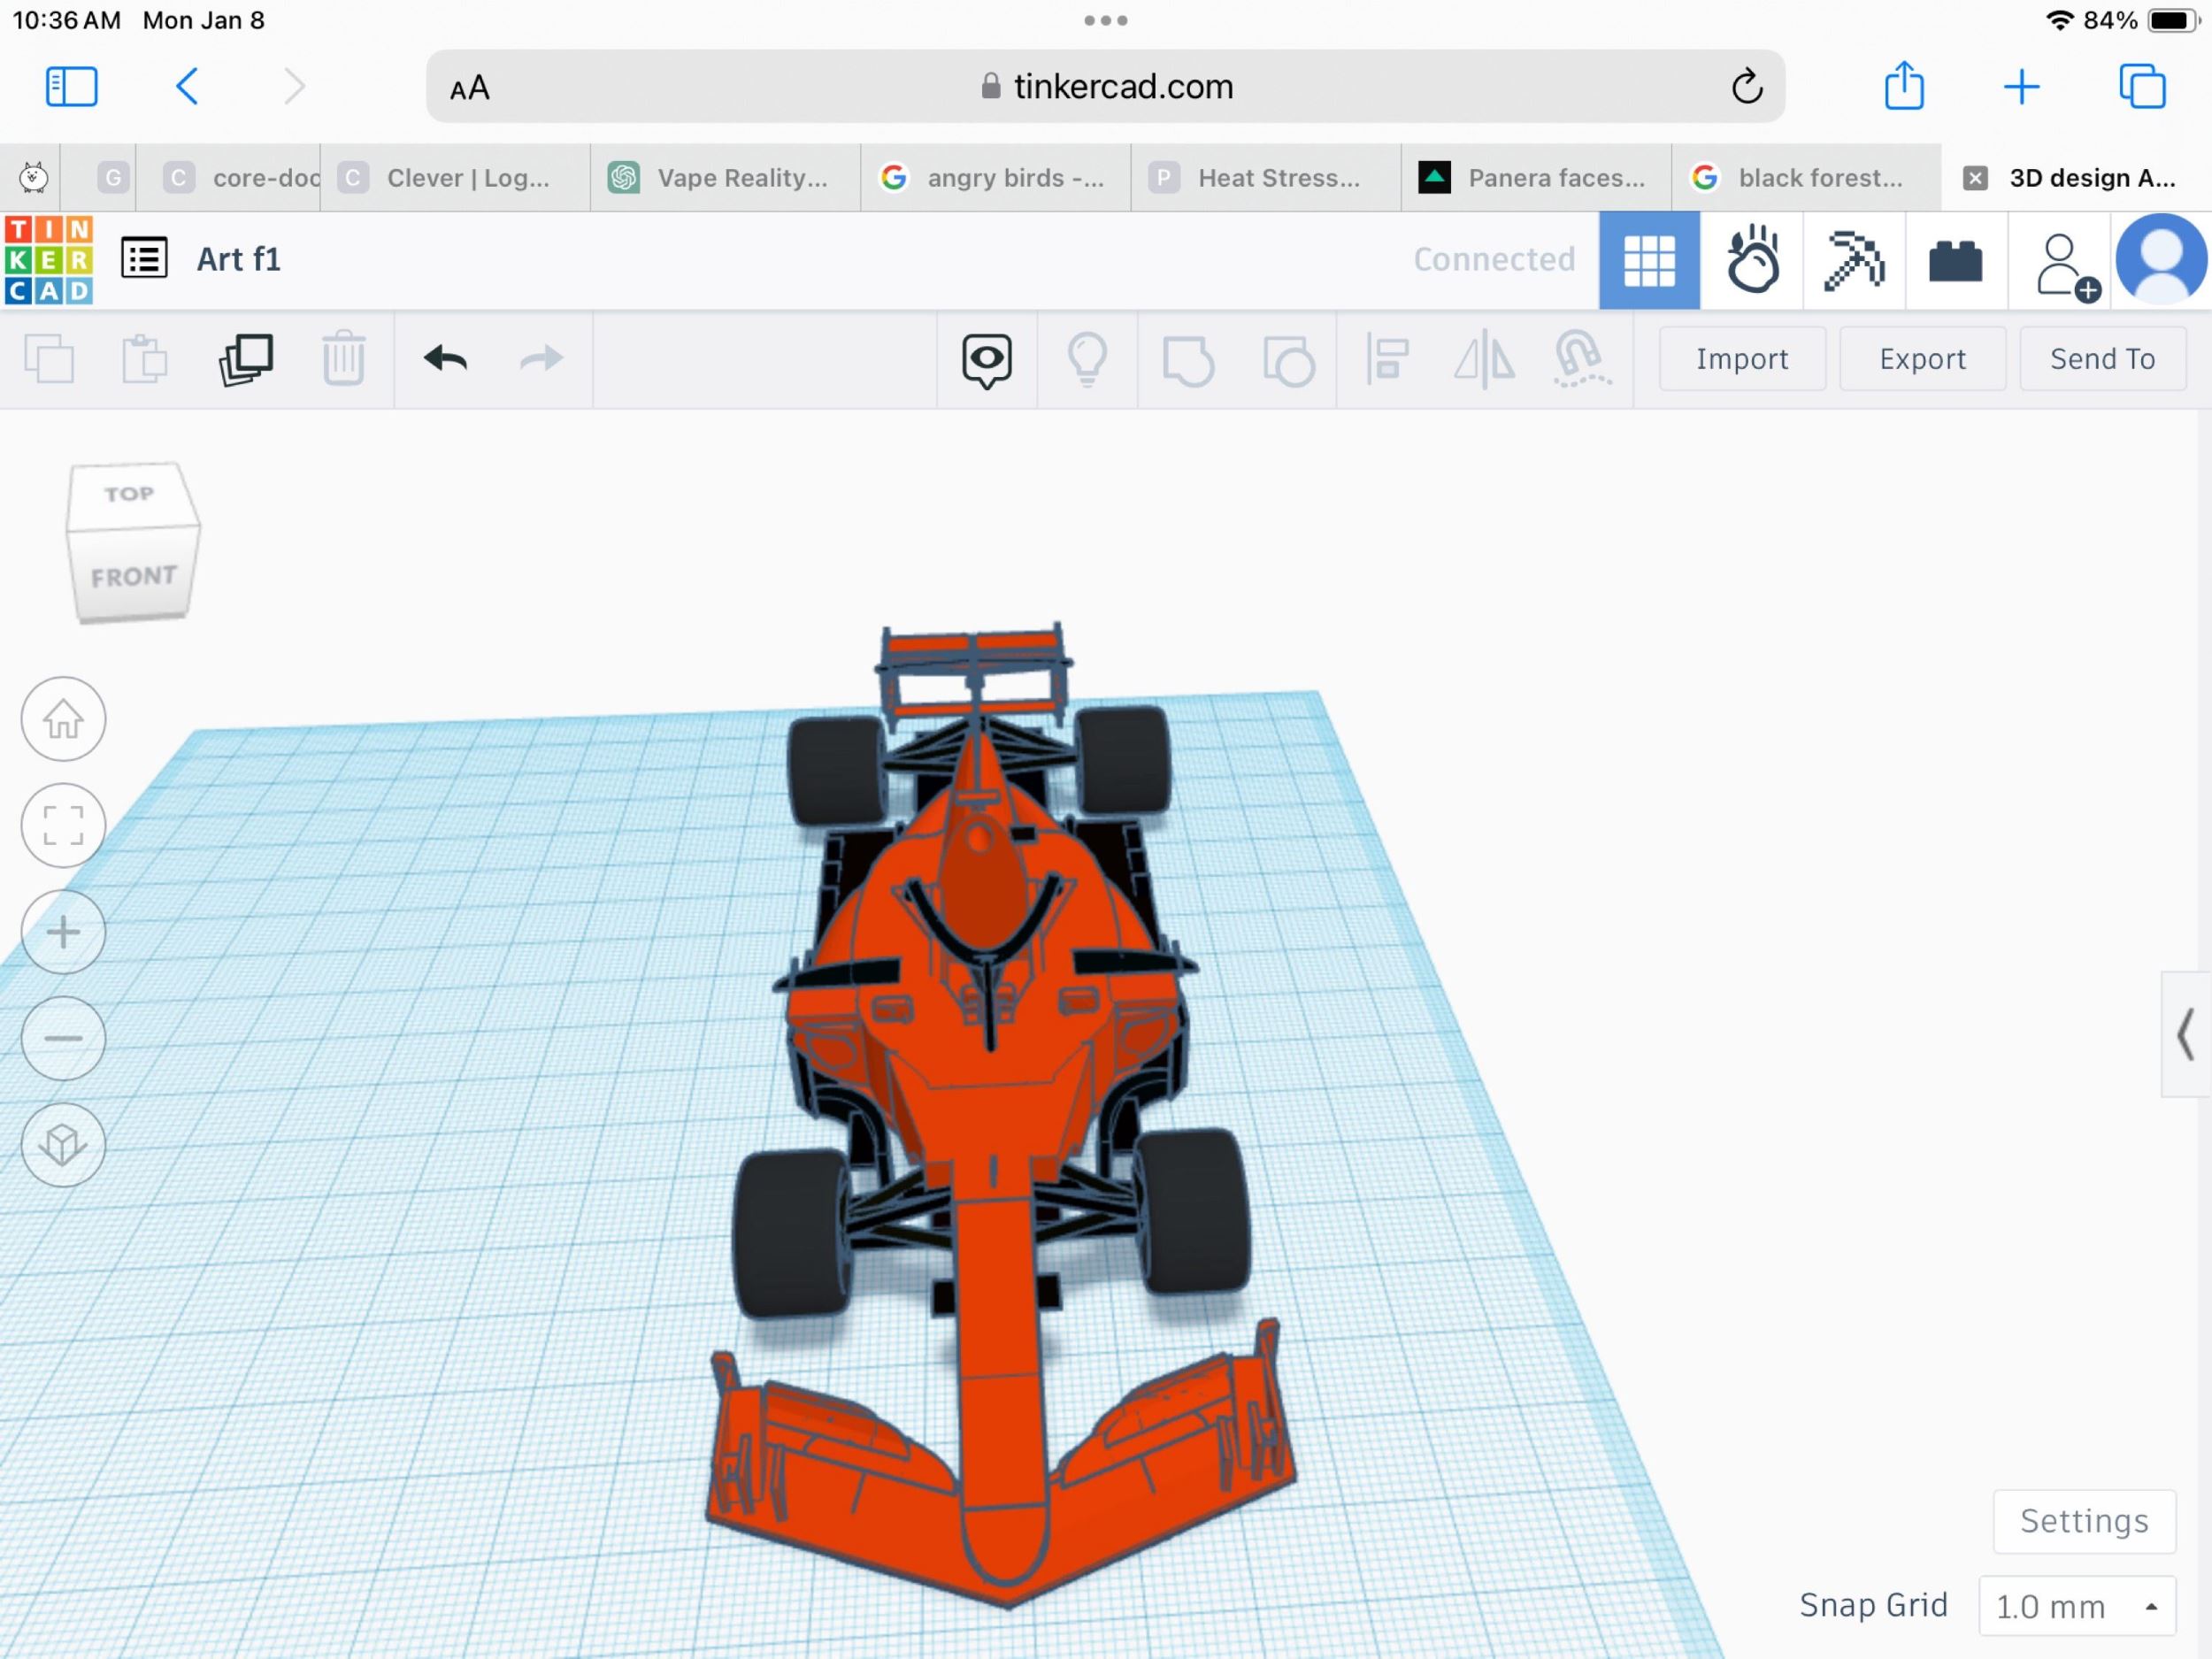
Task: Zoom in with the plus button
Action: coord(63,932)
